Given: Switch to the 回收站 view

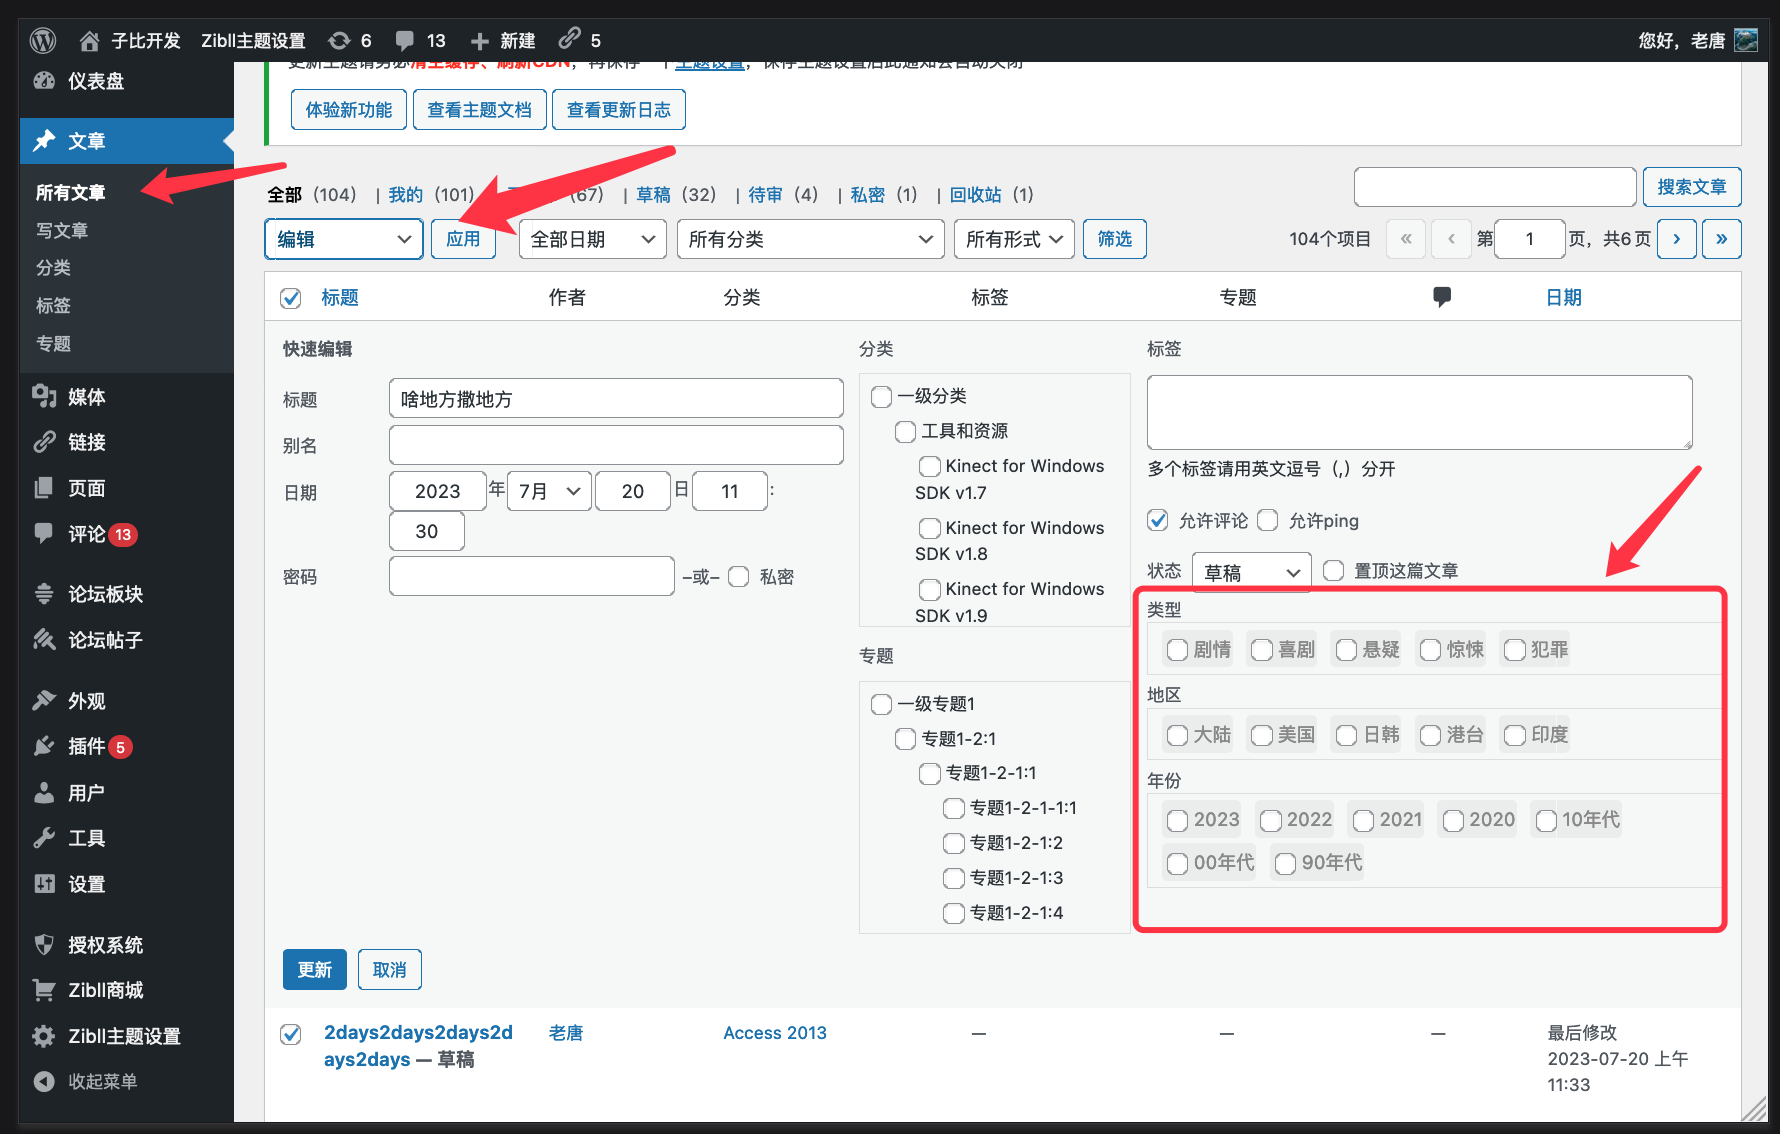Looking at the screenshot, I should point(978,194).
